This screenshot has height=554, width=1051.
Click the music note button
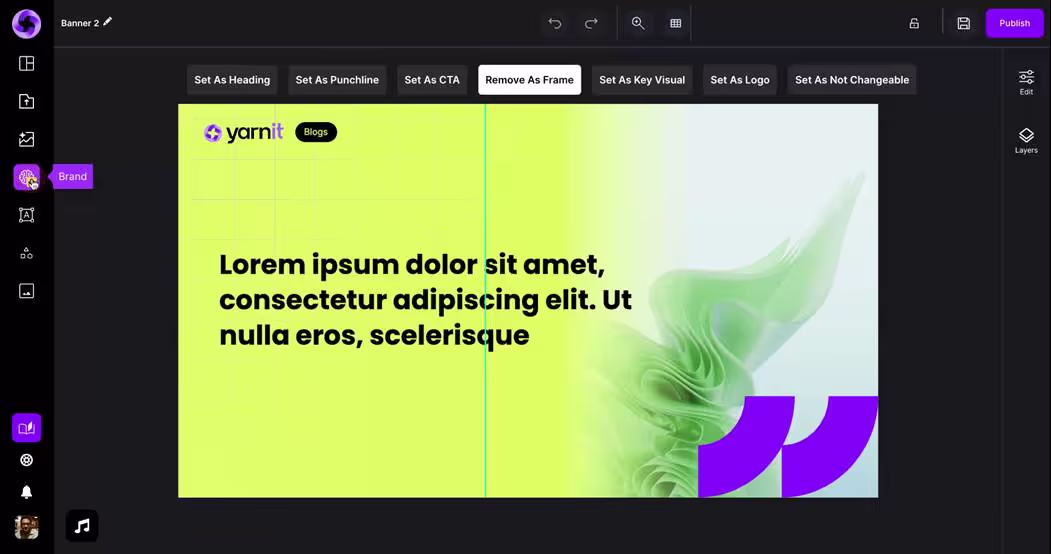(x=82, y=526)
